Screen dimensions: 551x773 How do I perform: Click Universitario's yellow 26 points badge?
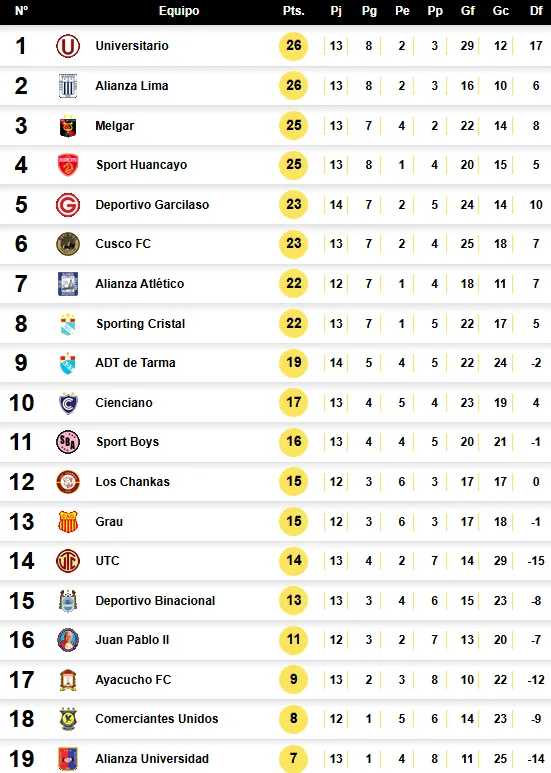(293, 46)
